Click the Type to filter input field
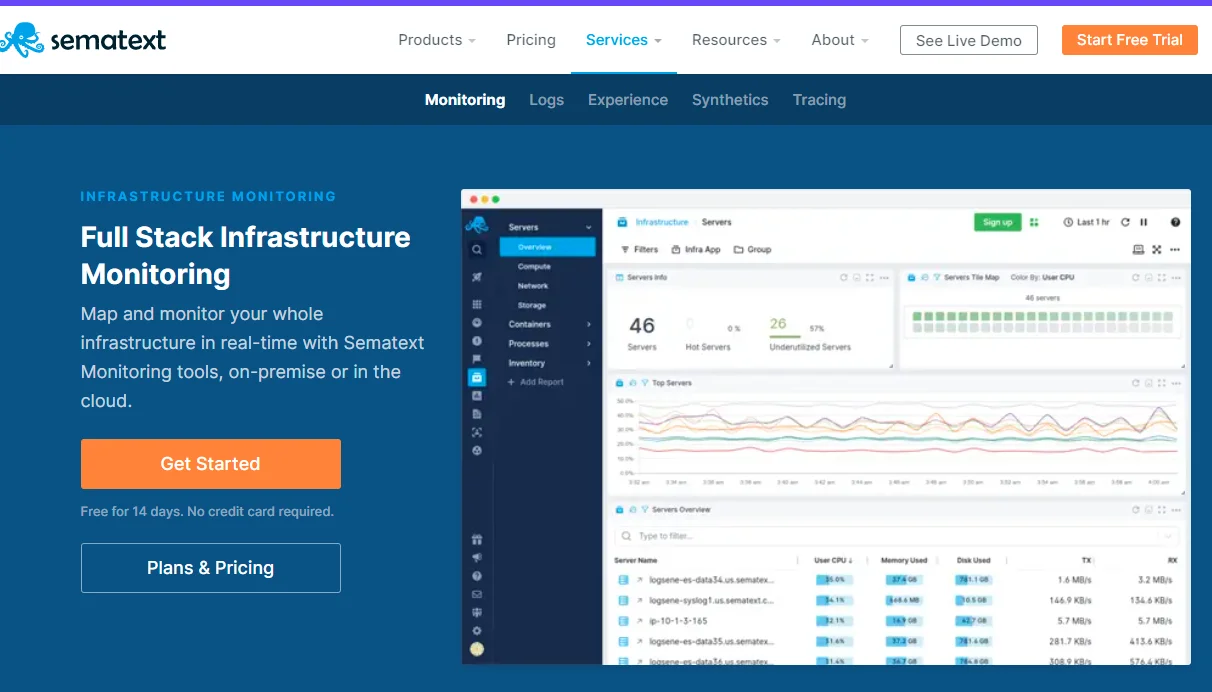Screen dimensions: 1212x692 (x=896, y=537)
